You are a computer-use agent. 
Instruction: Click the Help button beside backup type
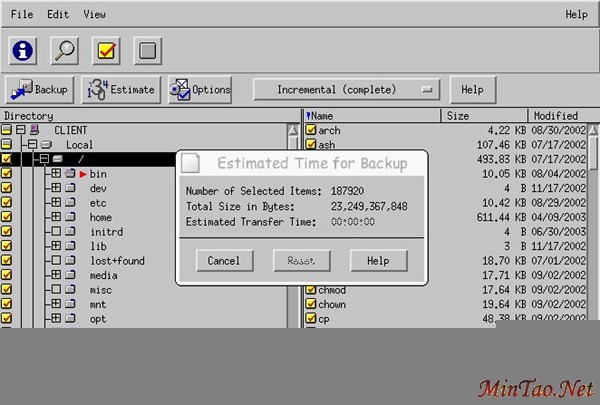click(473, 90)
